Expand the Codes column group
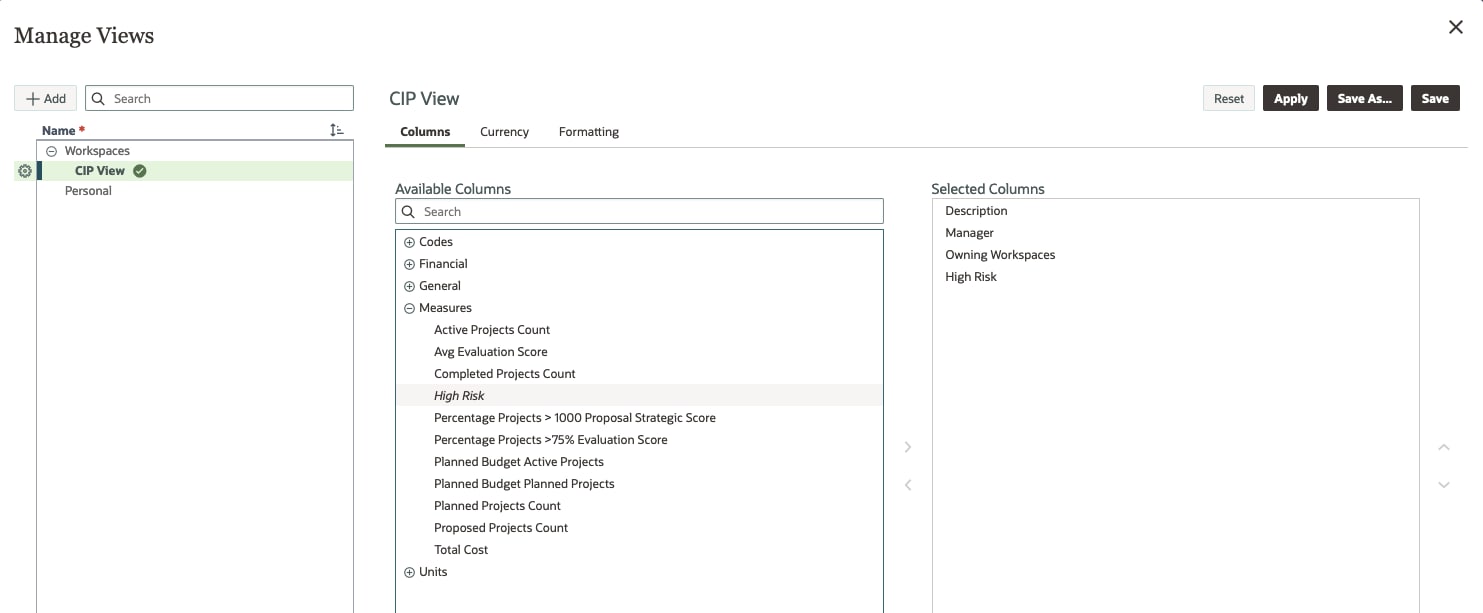 [x=409, y=242]
